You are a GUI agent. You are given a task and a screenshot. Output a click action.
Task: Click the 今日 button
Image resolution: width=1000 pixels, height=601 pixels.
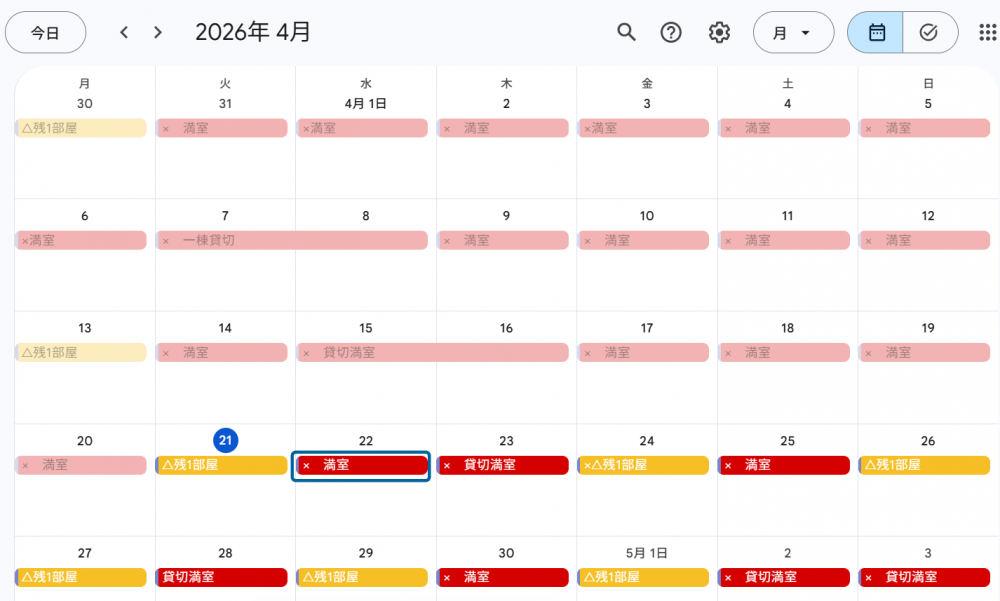tap(45, 32)
